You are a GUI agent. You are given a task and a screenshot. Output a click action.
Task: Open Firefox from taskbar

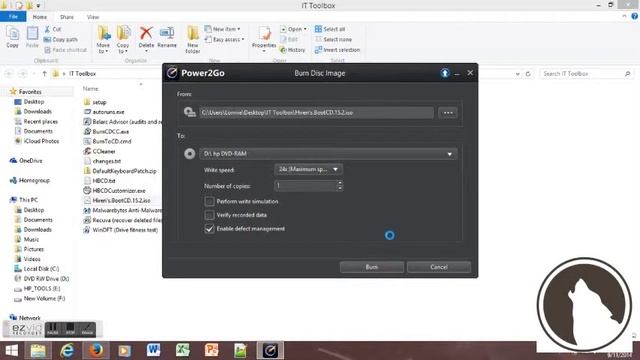coord(96,351)
